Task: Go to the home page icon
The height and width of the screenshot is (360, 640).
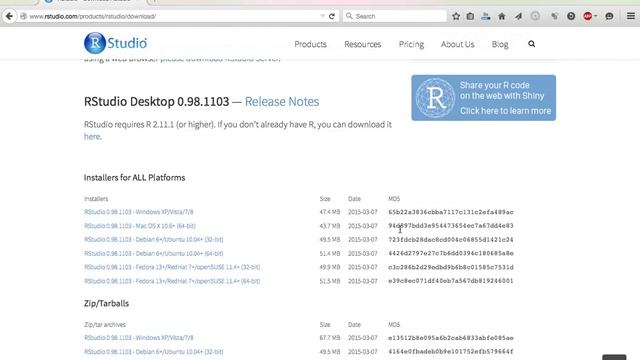Action: (x=502, y=16)
